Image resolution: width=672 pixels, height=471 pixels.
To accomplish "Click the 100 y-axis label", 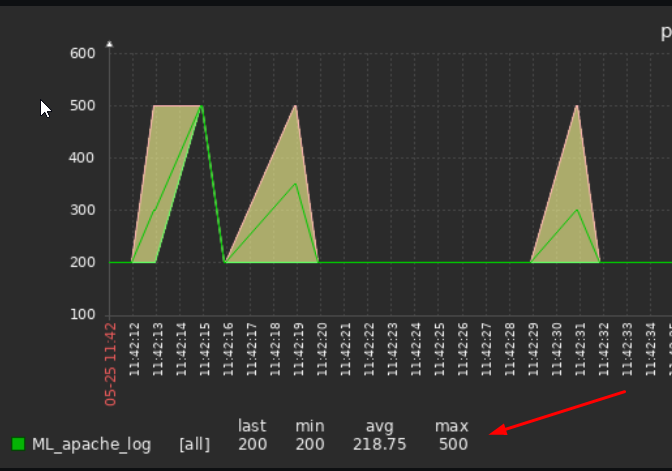I will [82, 315].
